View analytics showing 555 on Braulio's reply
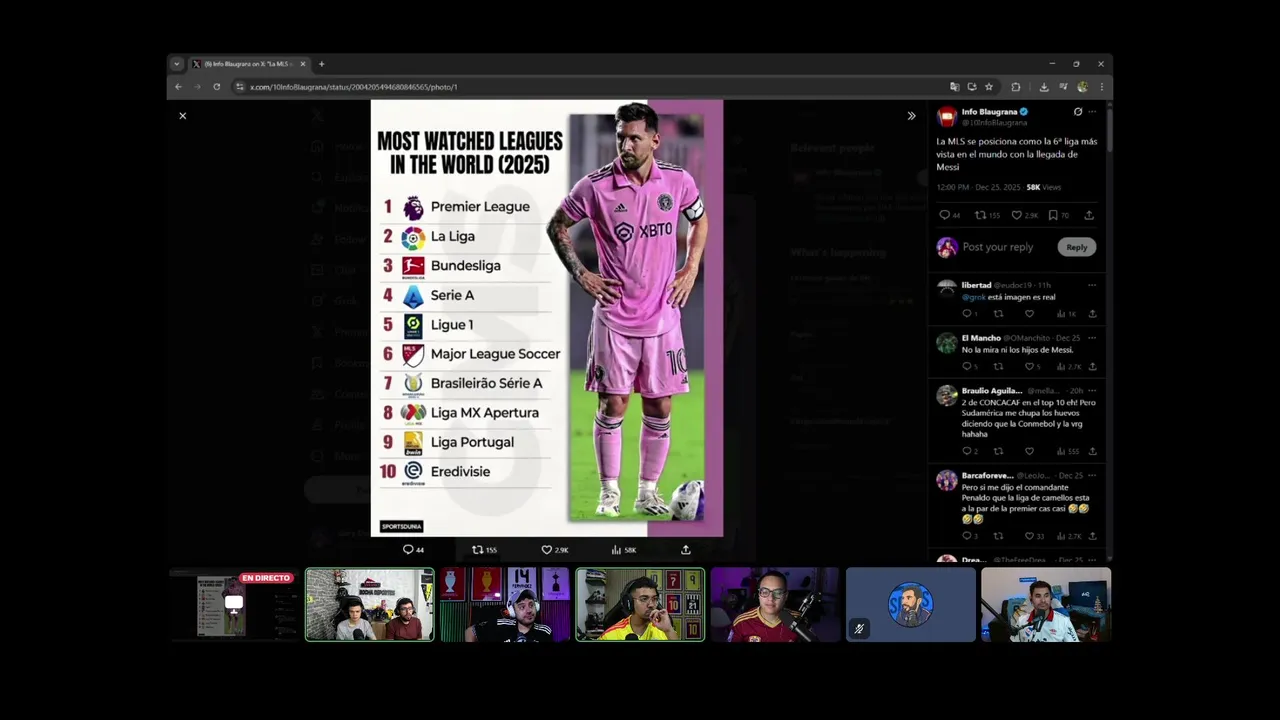Image resolution: width=1280 pixels, height=720 pixels. click(x=1068, y=451)
